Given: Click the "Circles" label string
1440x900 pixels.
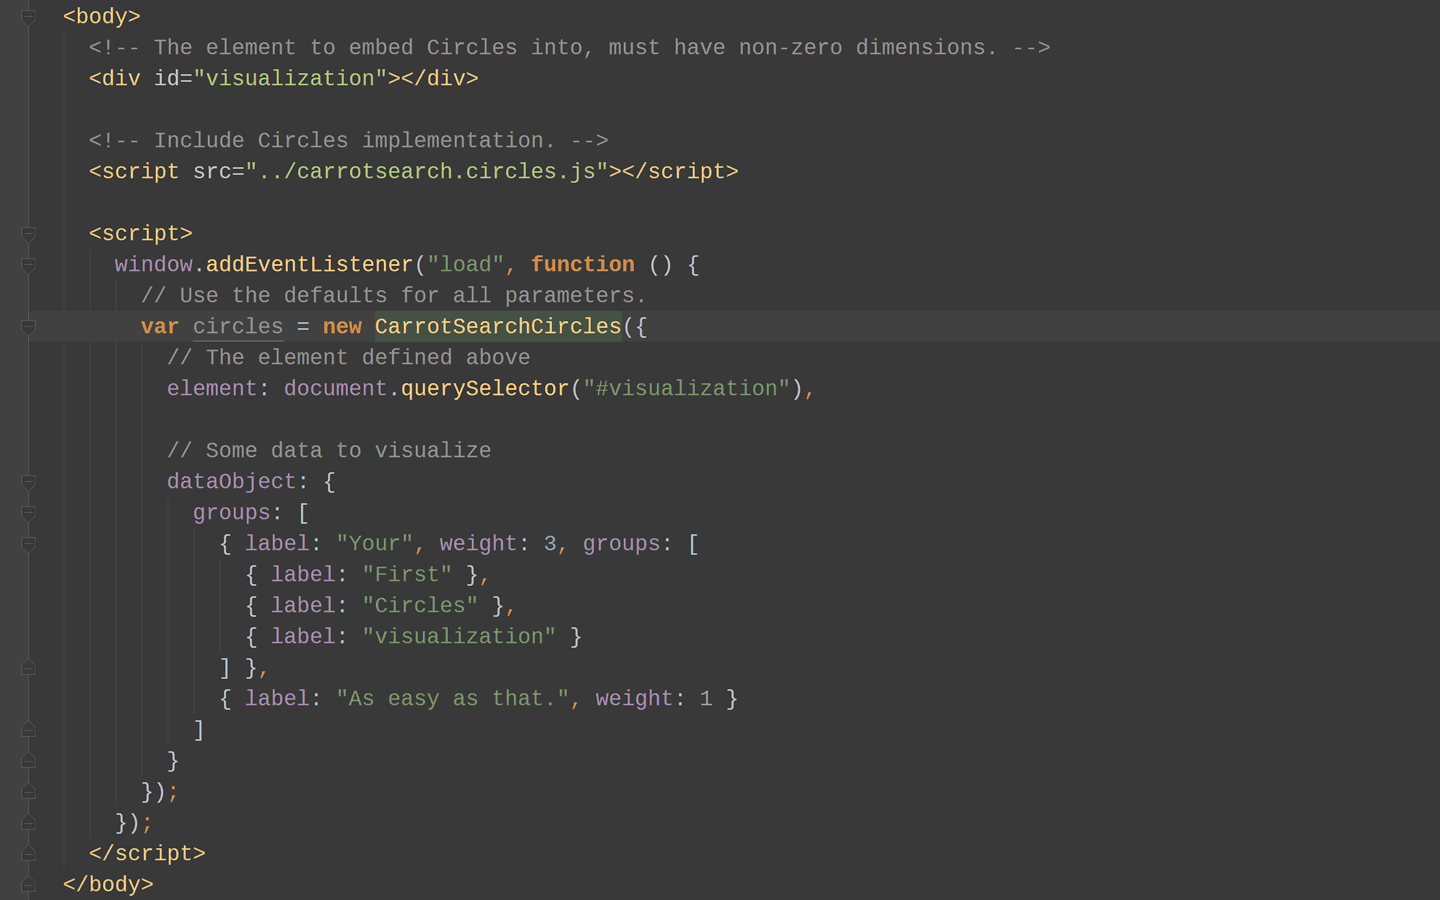Looking at the screenshot, I should click(420, 606).
